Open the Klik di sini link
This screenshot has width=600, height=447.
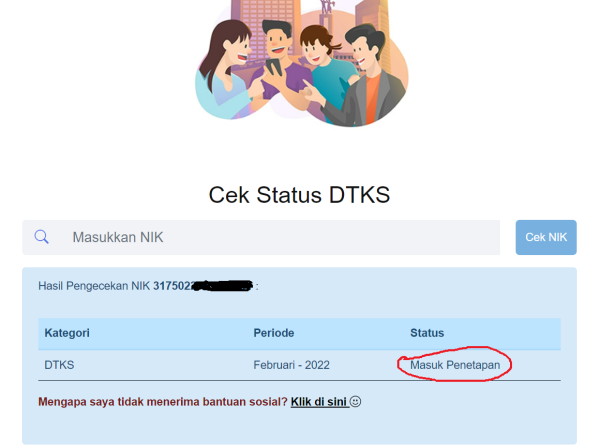click(x=319, y=401)
